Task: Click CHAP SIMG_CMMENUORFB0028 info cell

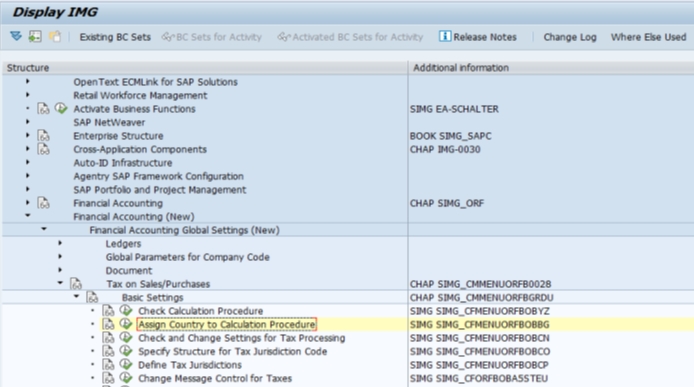Action: [x=480, y=284]
